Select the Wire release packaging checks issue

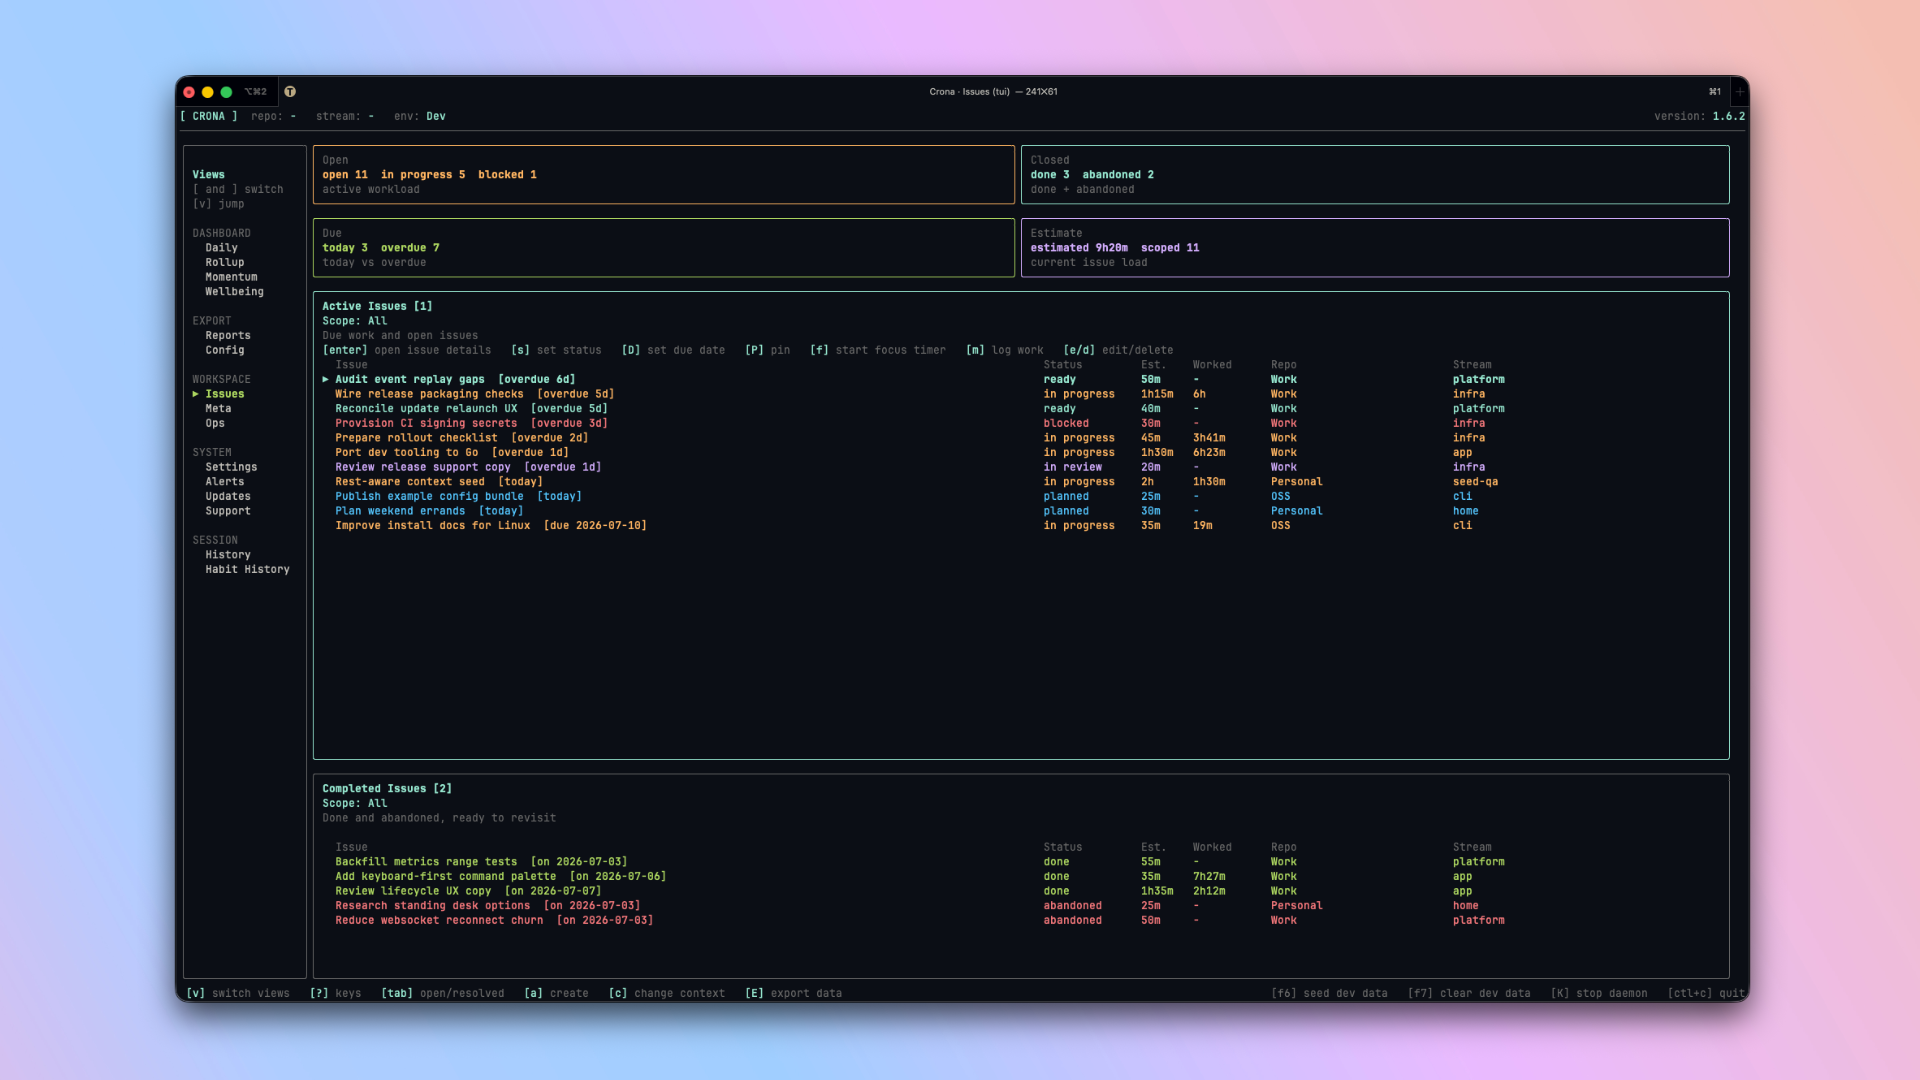click(x=1020, y=394)
